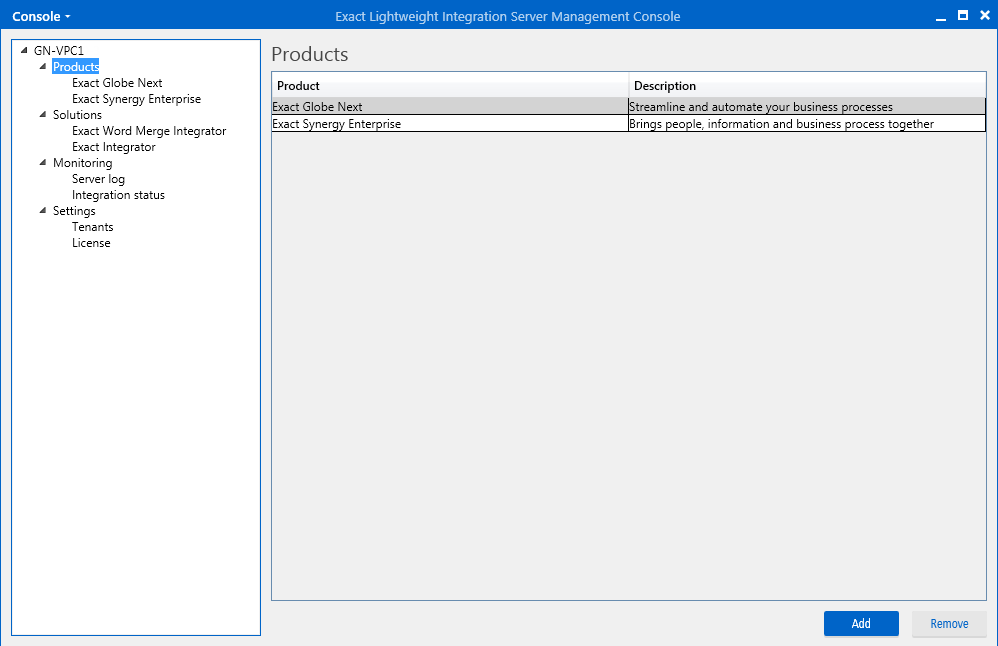Click 'Streamline and automate your business processes' cell
This screenshot has height=646, width=998.
(x=807, y=106)
